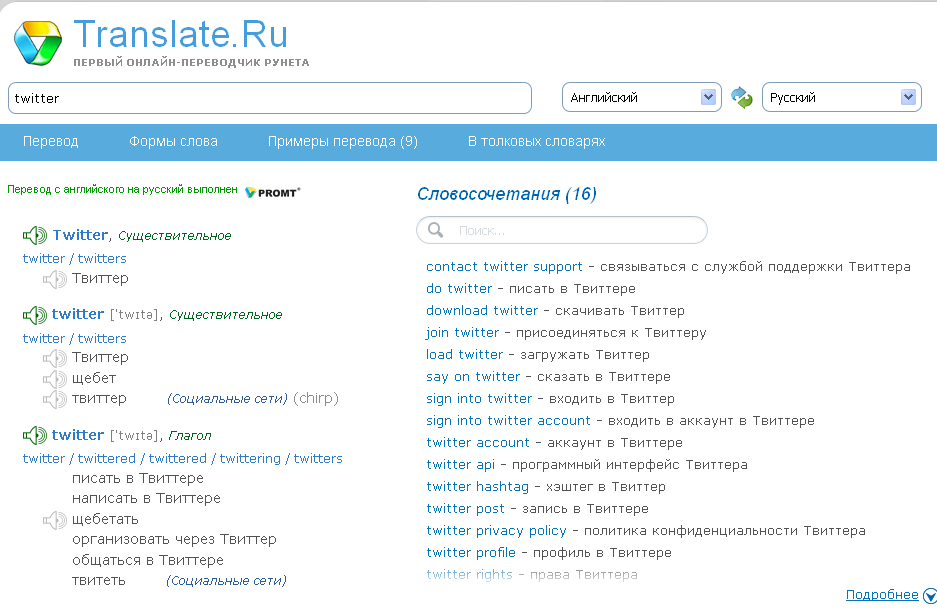Go to the В толковых словарях tab
Viewport: 937px width, 615px height.
click(x=537, y=142)
